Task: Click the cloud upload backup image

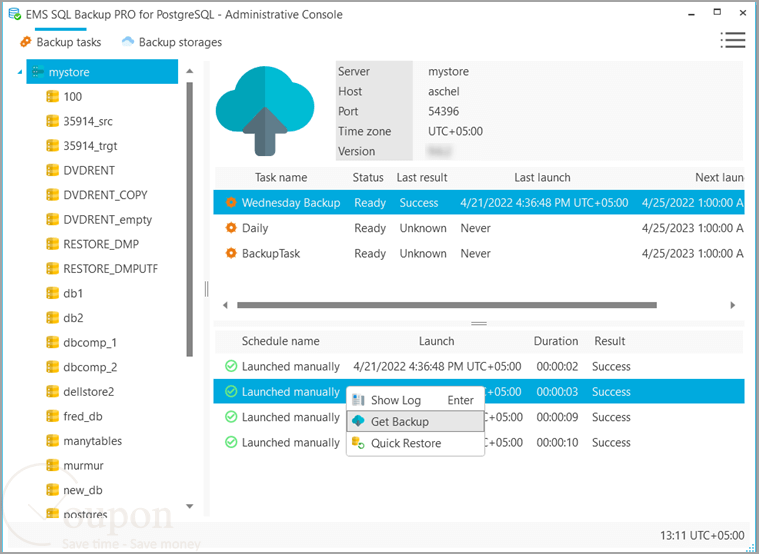Action: pyautogui.click(x=265, y=111)
